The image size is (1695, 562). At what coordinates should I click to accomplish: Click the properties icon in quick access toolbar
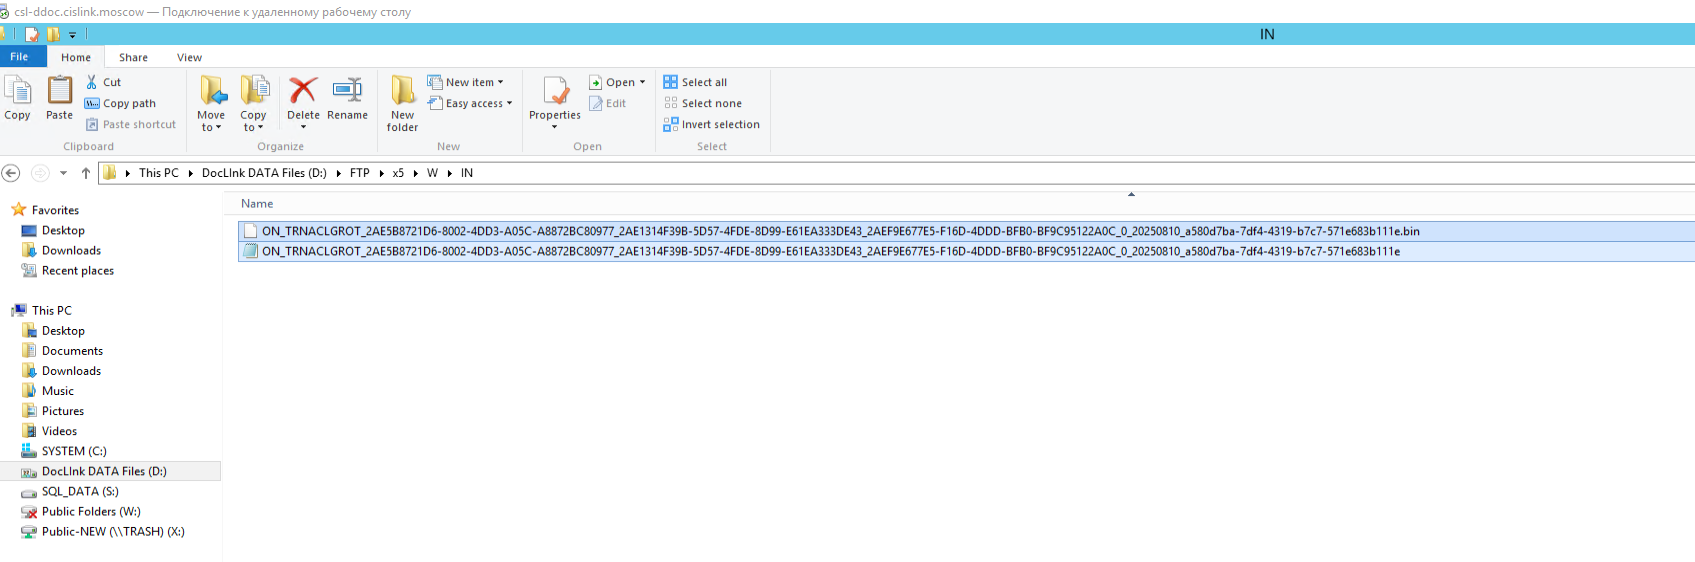pos(32,34)
